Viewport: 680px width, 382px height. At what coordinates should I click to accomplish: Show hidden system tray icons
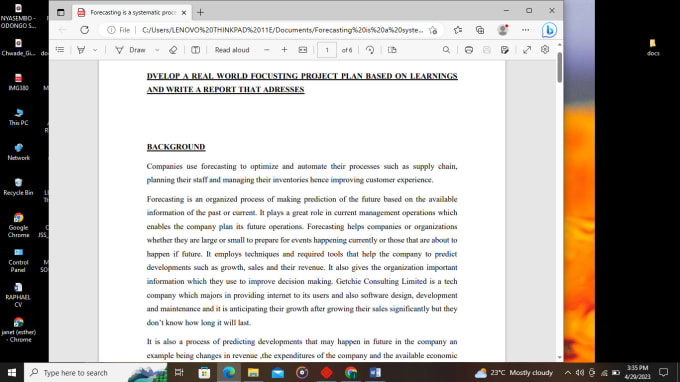pos(568,372)
